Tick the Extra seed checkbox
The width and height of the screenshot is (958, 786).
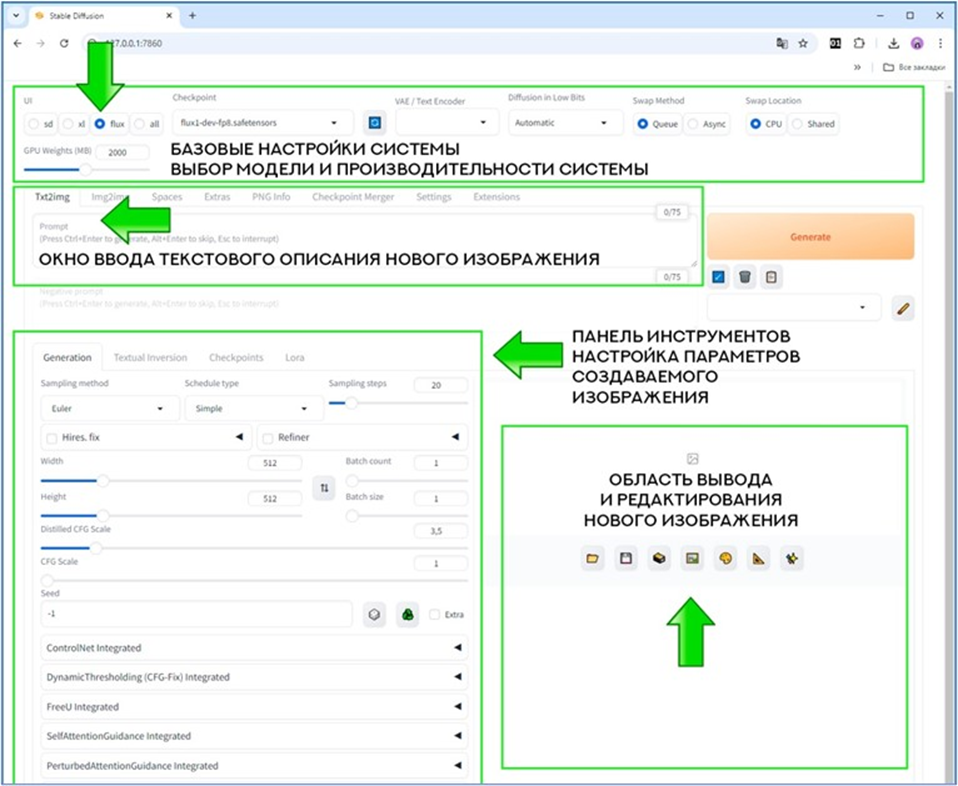click(x=434, y=615)
